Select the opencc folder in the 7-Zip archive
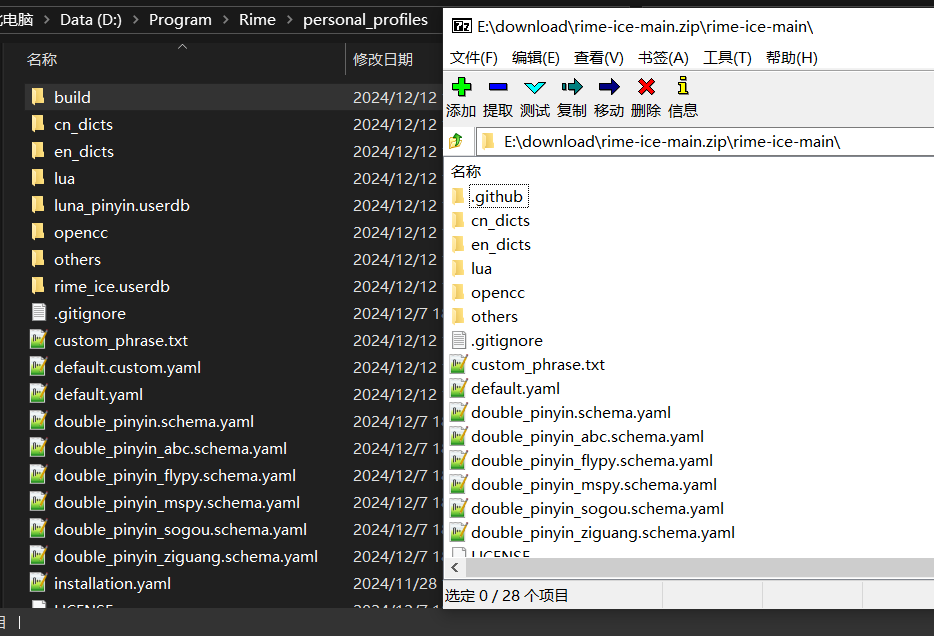 (x=498, y=293)
